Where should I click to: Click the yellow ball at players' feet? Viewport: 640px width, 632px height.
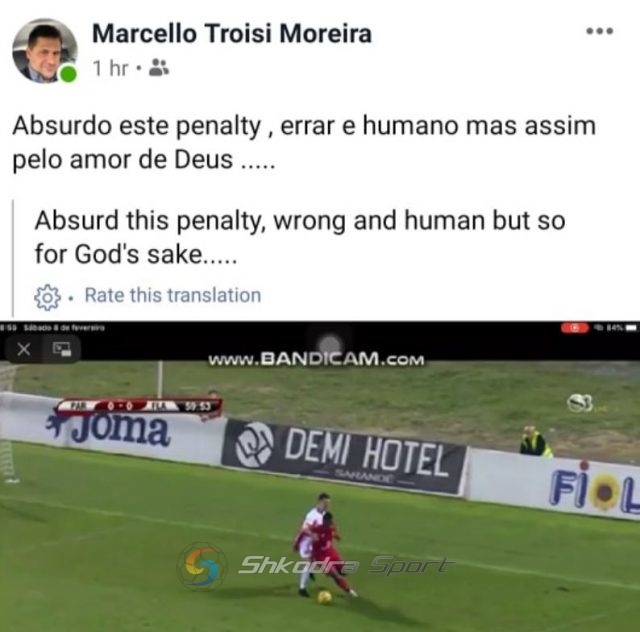pos(324,597)
